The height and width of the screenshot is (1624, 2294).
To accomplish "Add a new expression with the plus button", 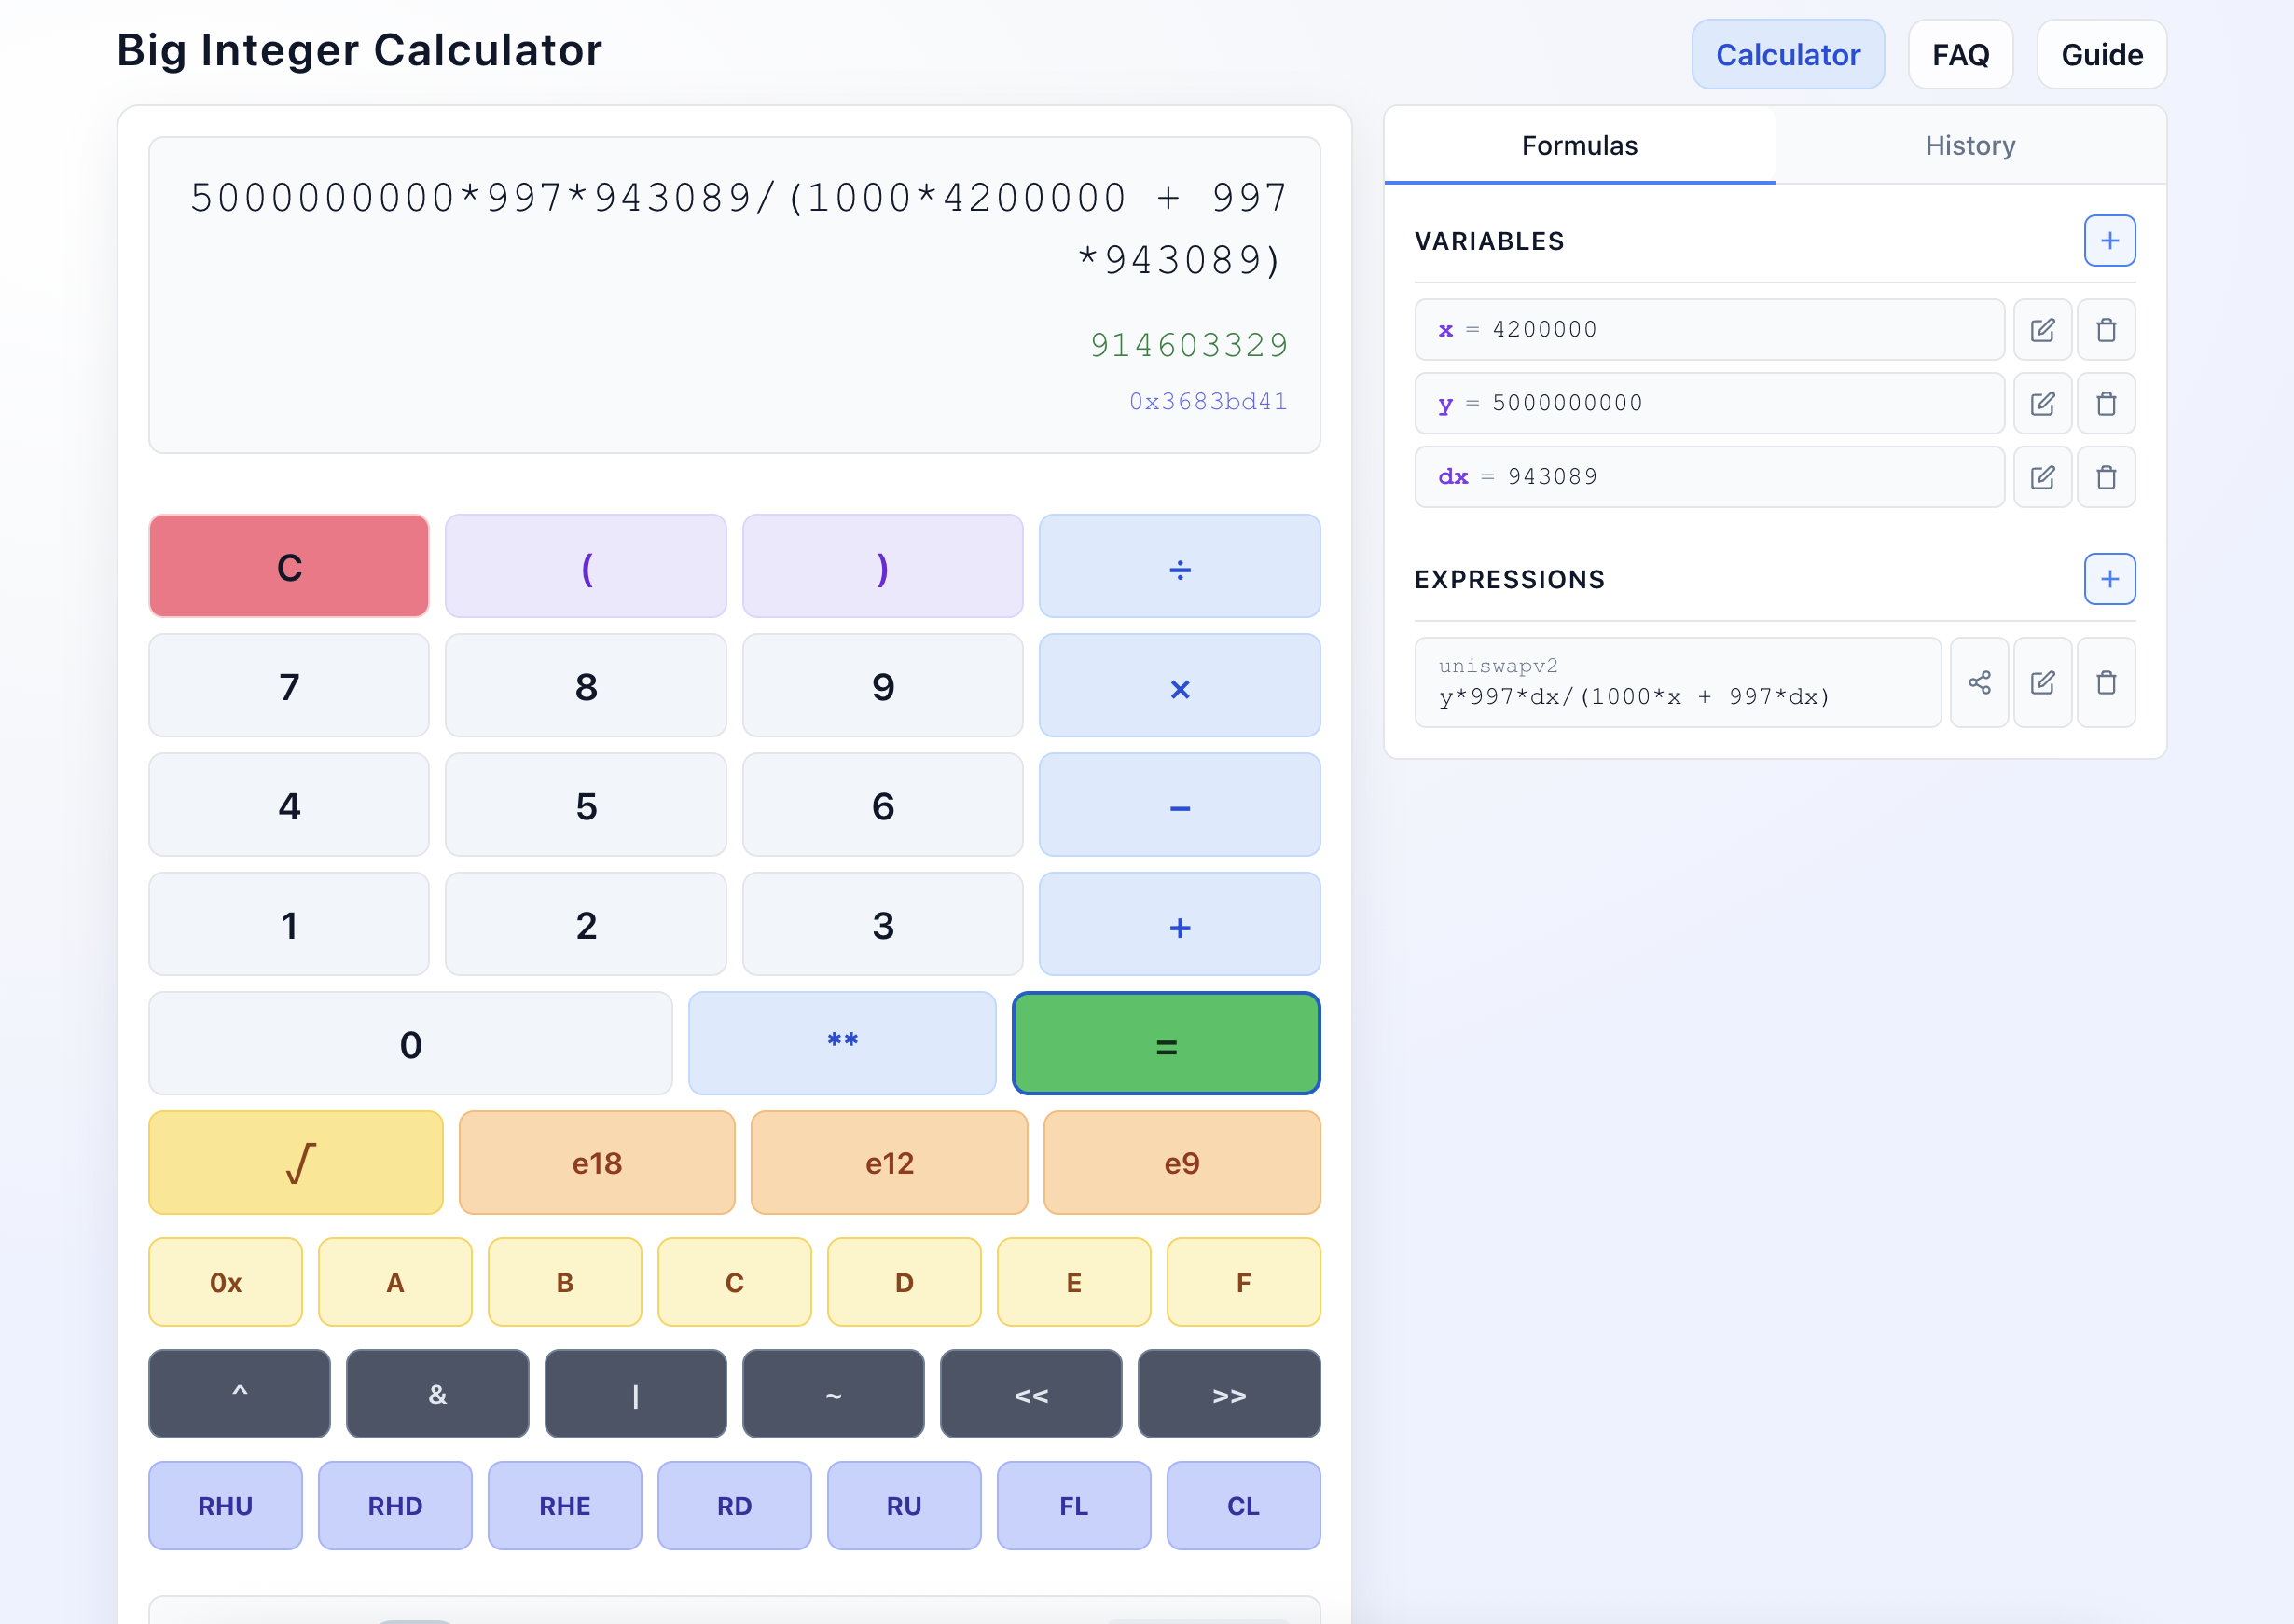I will 2109,578.
